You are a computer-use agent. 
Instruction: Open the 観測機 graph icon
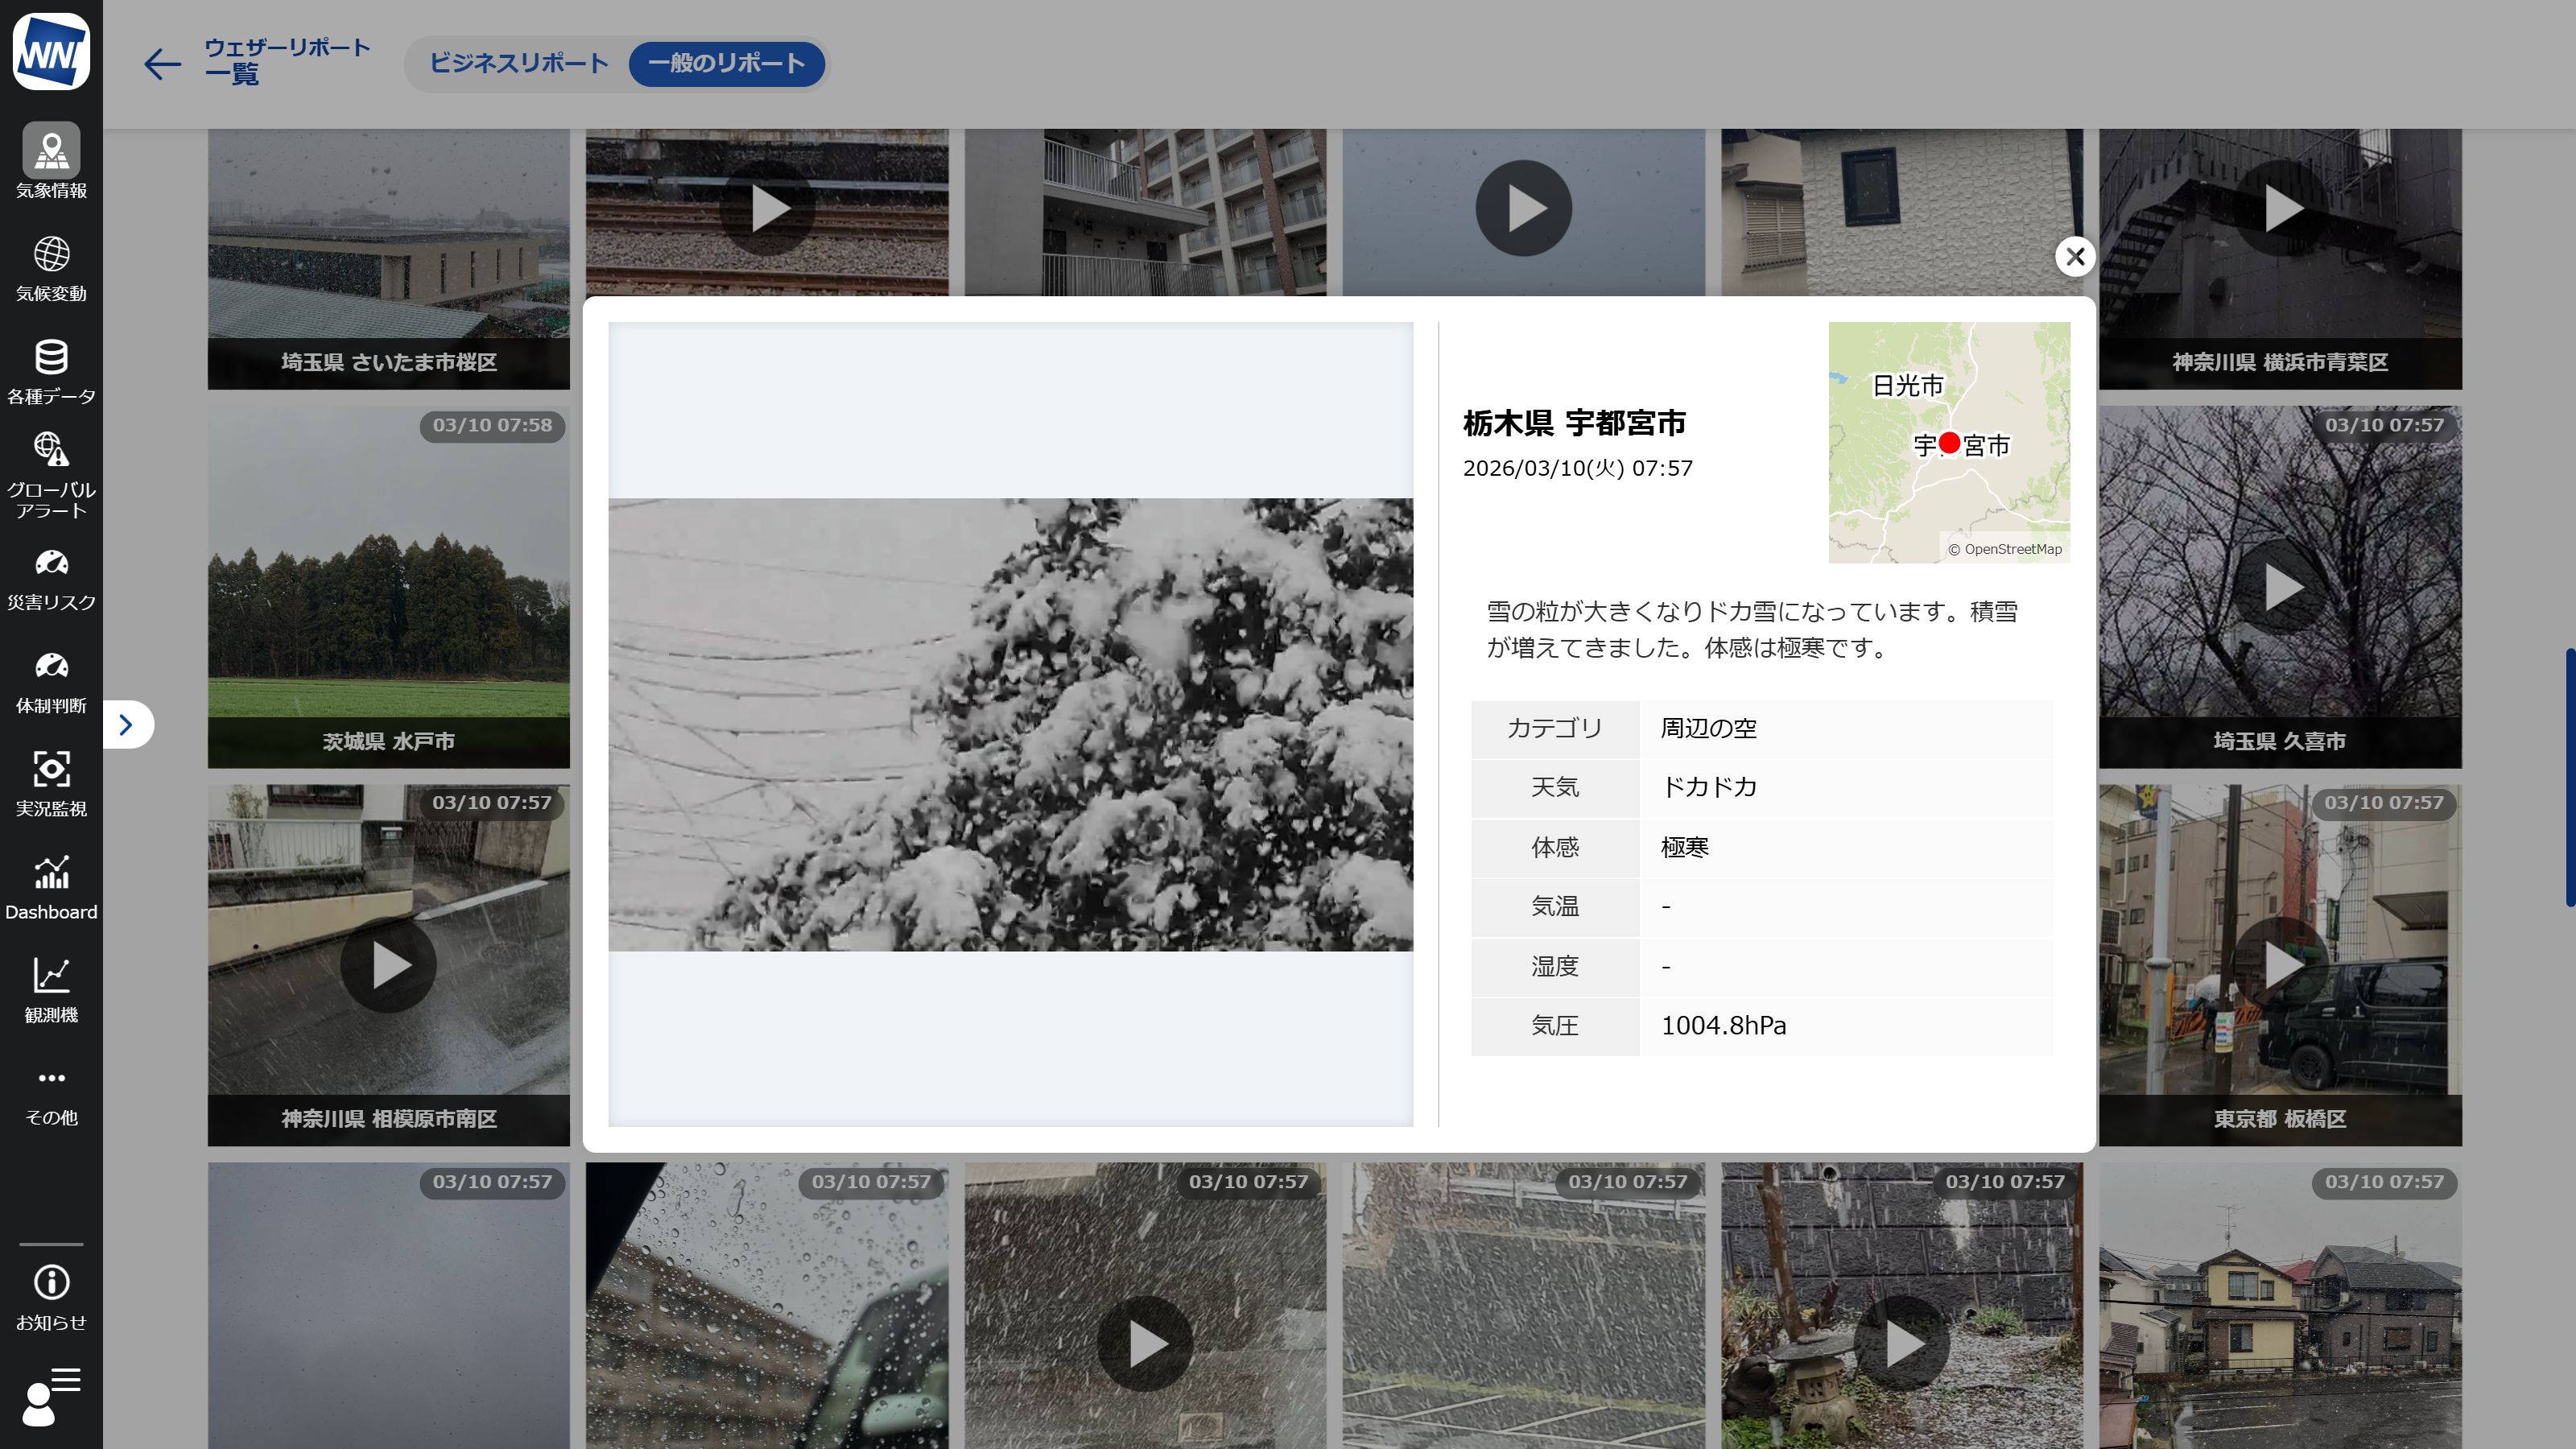pyautogui.click(x=51, y=976)
